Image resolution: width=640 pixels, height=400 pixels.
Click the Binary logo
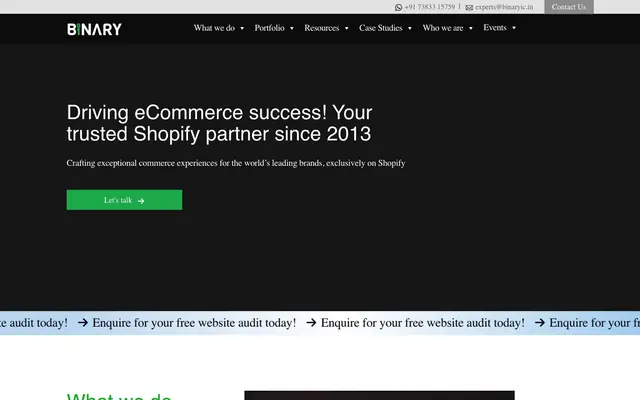[94, 29]
